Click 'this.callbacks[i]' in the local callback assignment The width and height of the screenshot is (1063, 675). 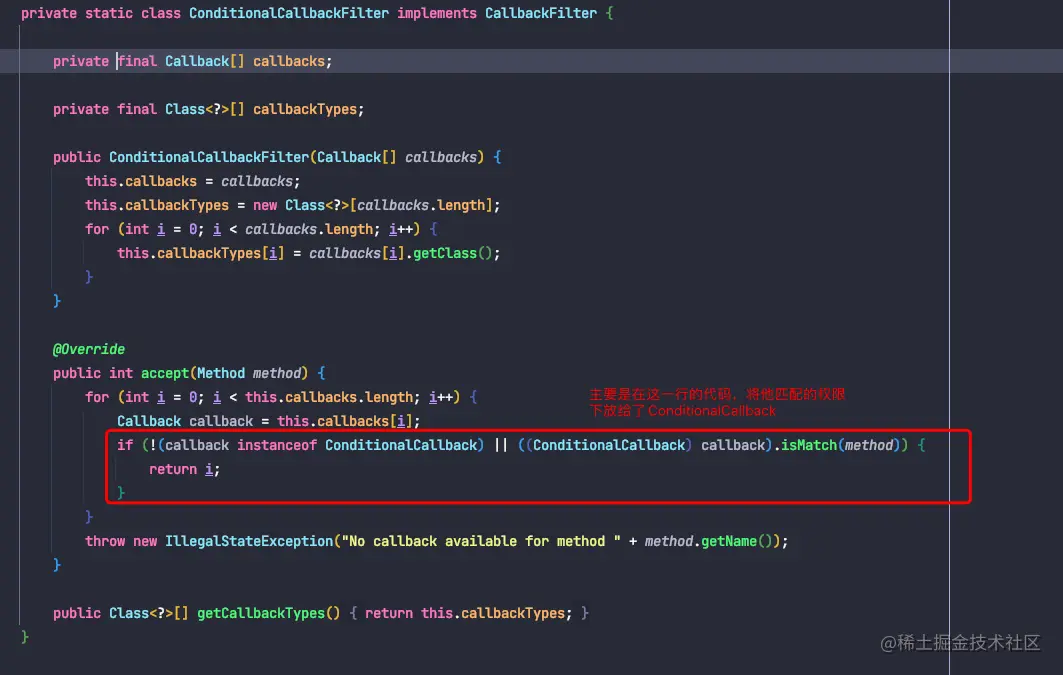pyautogui.click(x=344, y=422)
